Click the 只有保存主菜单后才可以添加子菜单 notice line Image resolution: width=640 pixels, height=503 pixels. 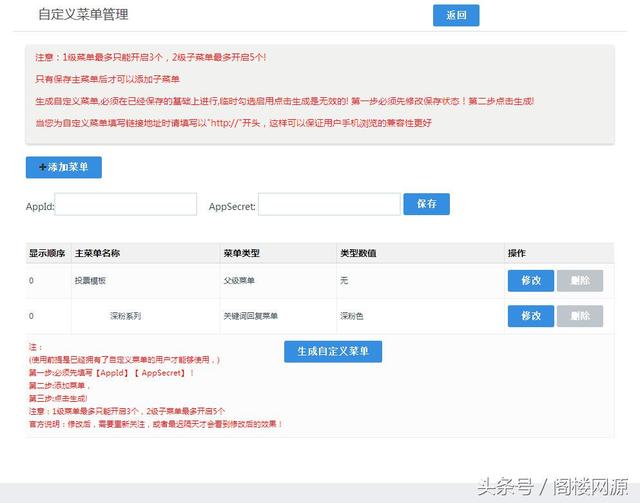coord(108,79)
